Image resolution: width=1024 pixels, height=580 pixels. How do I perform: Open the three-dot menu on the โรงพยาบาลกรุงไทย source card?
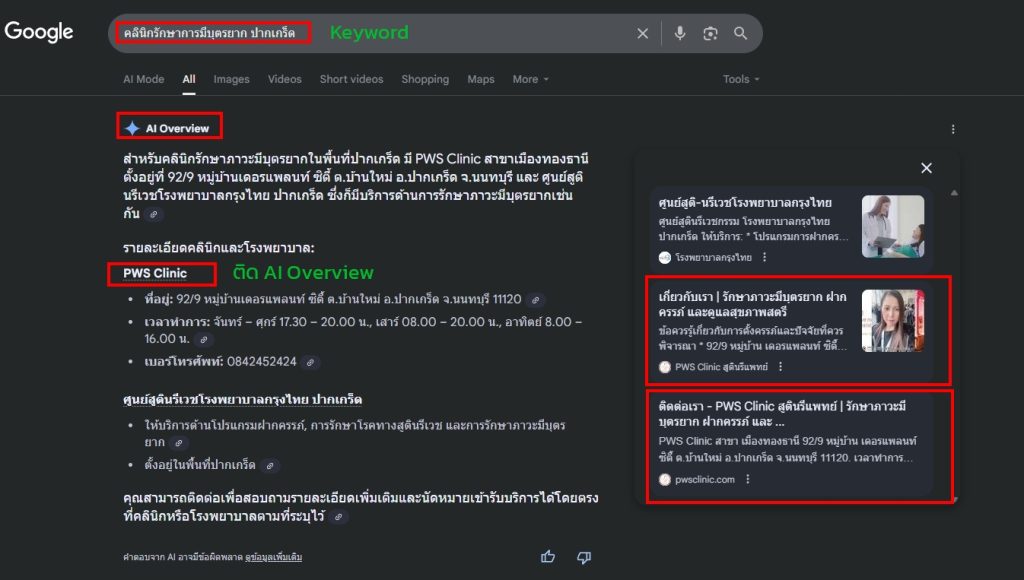coord(765,257)
